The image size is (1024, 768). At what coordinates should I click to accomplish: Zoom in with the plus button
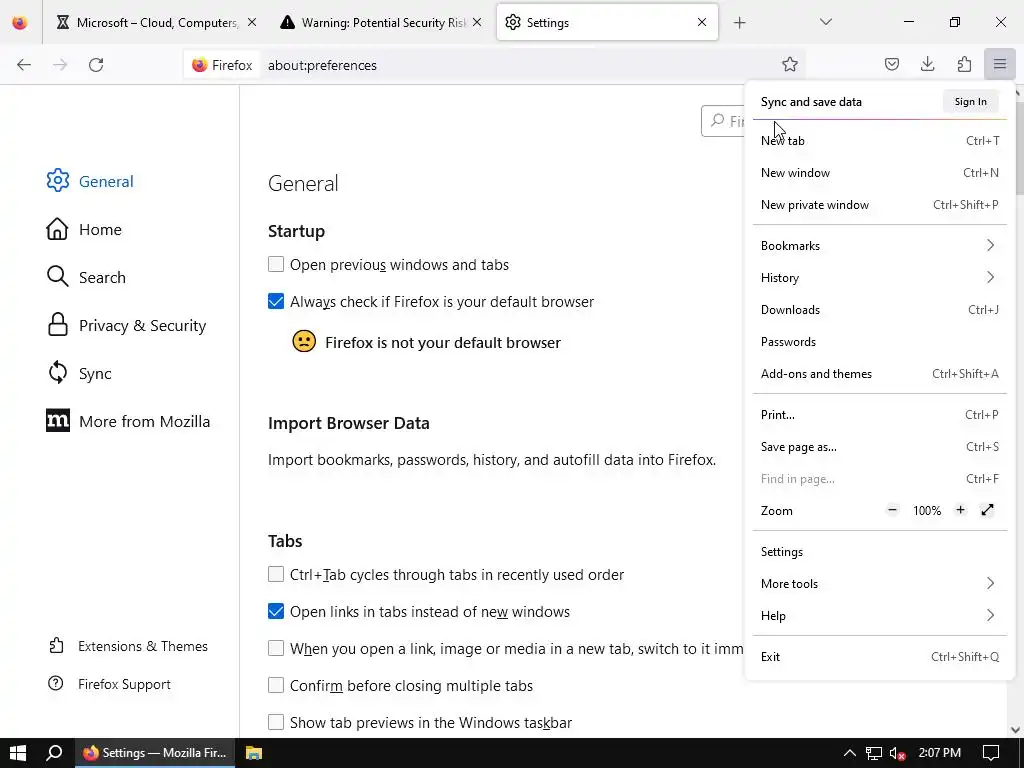(960, 510)
